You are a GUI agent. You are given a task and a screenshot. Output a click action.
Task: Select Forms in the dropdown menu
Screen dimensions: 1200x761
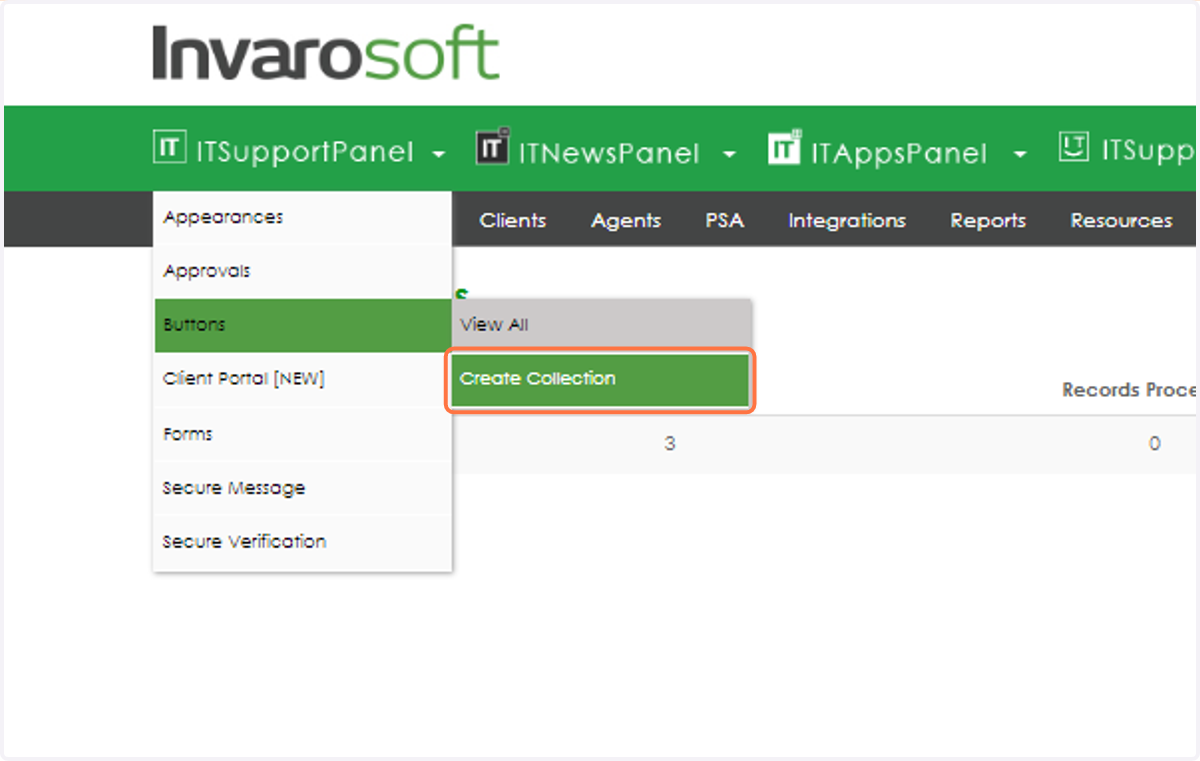[x=303, y=434]
